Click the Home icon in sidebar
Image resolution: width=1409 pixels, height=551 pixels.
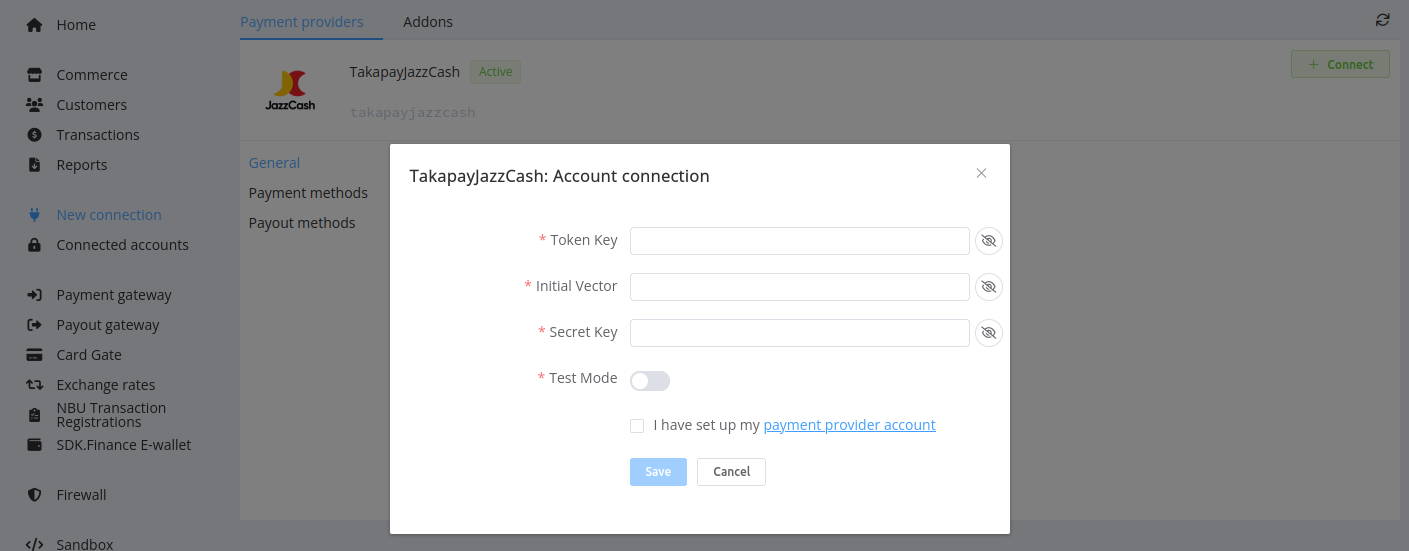(34, 25)
